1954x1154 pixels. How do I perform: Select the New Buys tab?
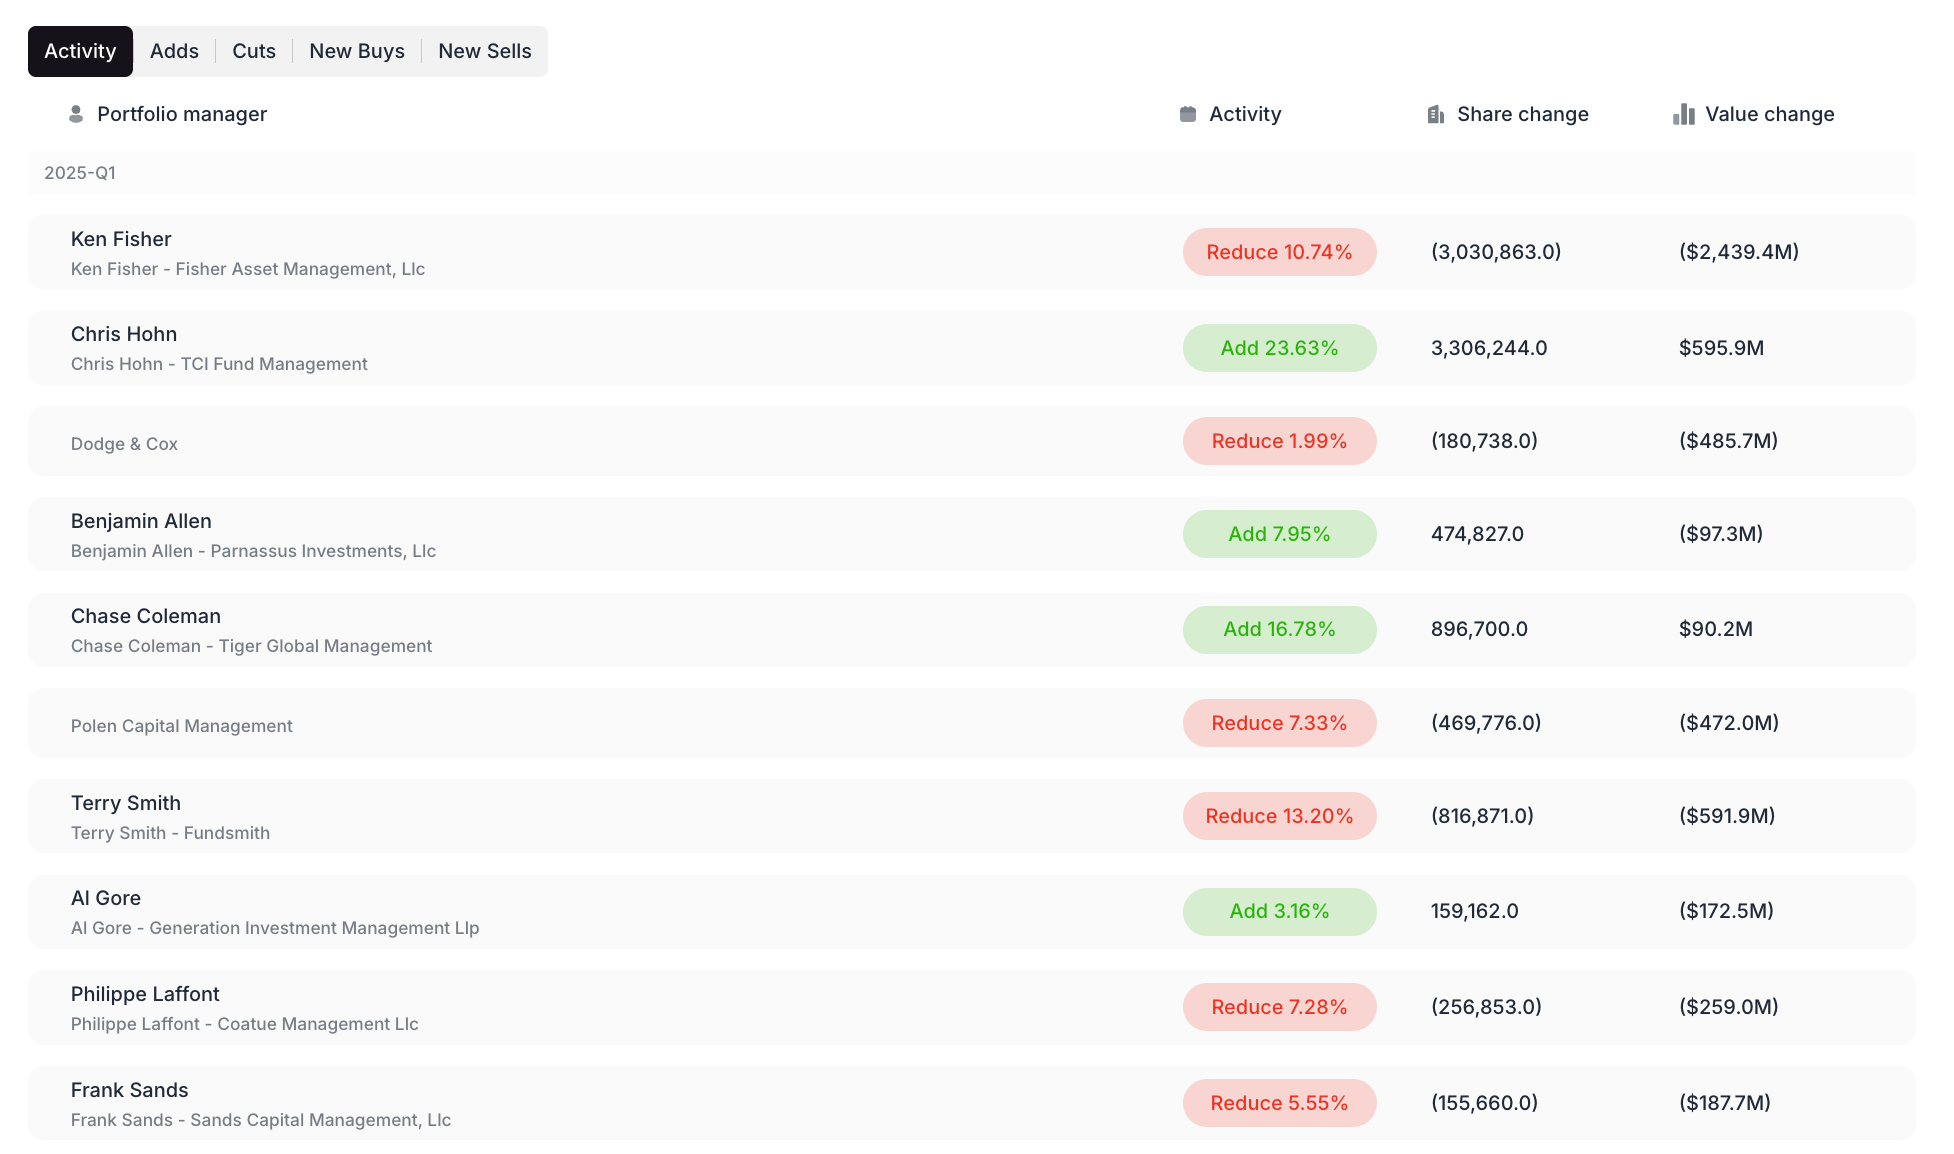[x=357, y=51]
